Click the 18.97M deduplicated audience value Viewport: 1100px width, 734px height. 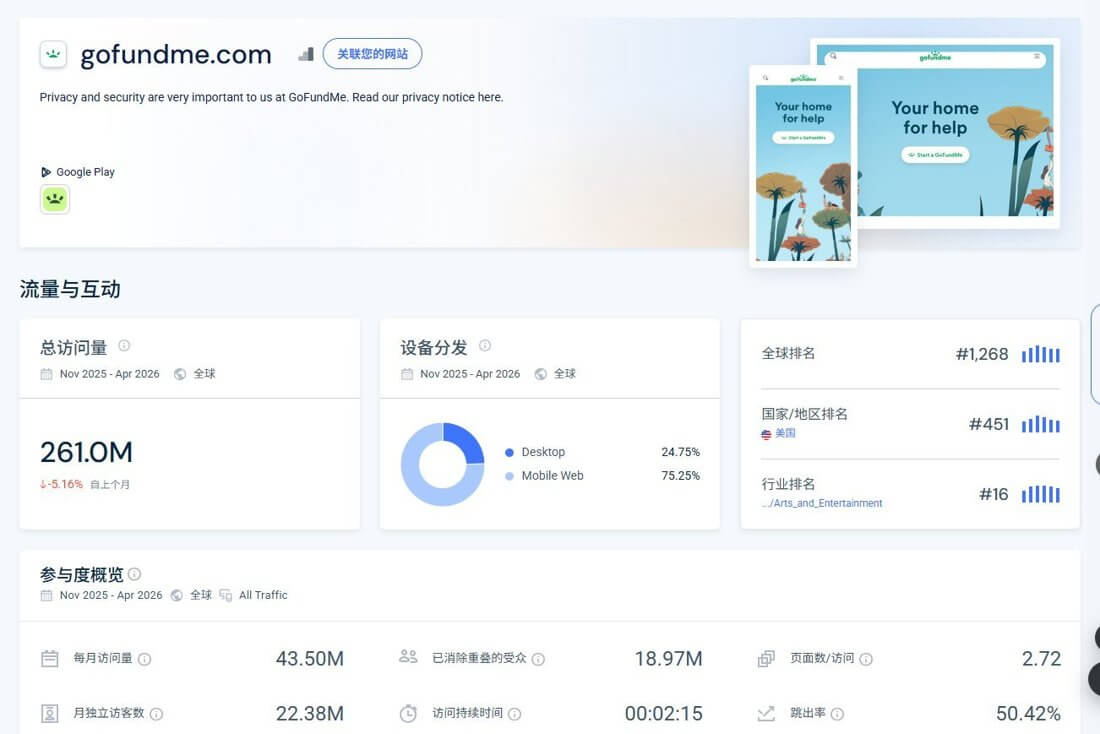[669, 659]
